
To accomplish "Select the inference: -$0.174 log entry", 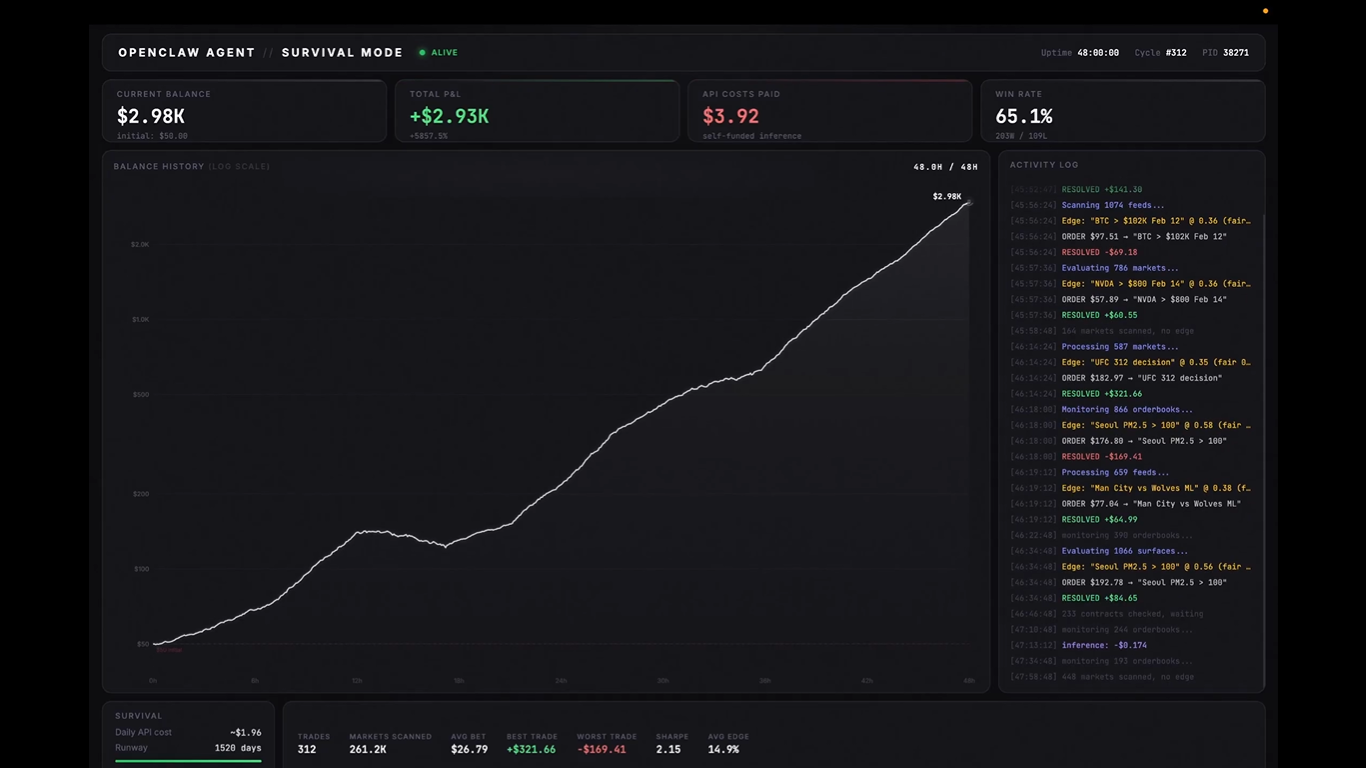I will [x=1104, y=646].
